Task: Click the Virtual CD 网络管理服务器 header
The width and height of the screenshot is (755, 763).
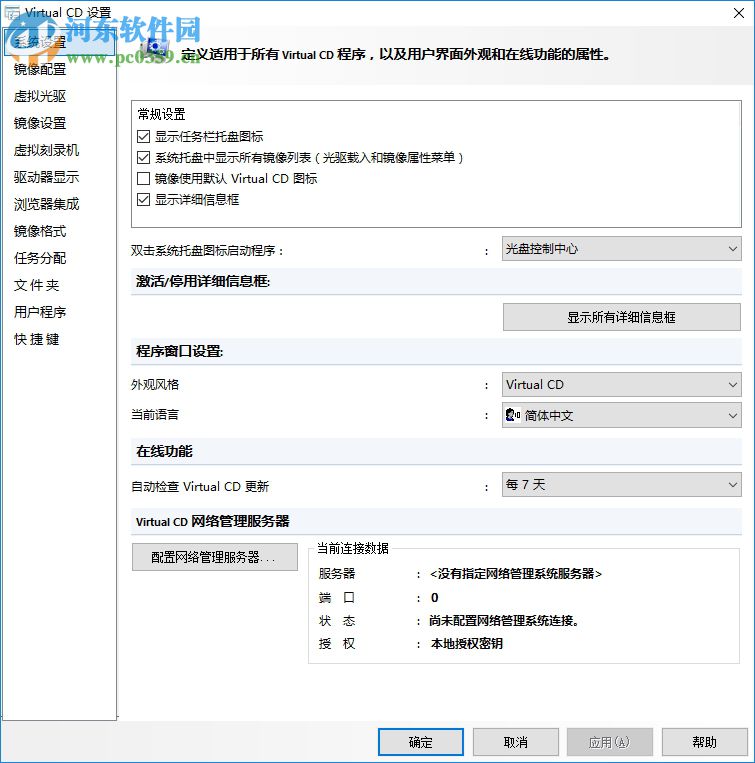Action: click(x=212, y=521)
